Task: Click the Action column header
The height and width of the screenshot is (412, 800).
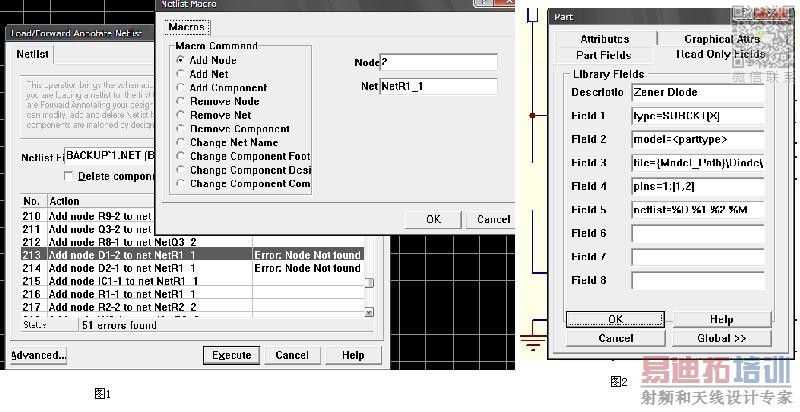Action: point(101,201)
